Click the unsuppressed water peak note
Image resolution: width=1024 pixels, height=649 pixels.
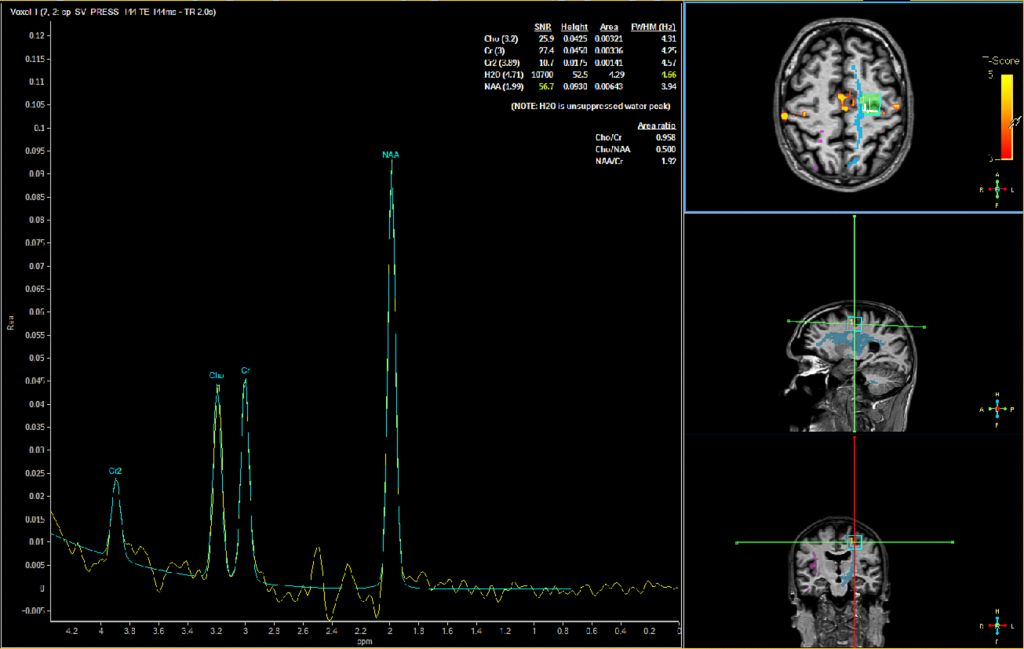point(590,106)
